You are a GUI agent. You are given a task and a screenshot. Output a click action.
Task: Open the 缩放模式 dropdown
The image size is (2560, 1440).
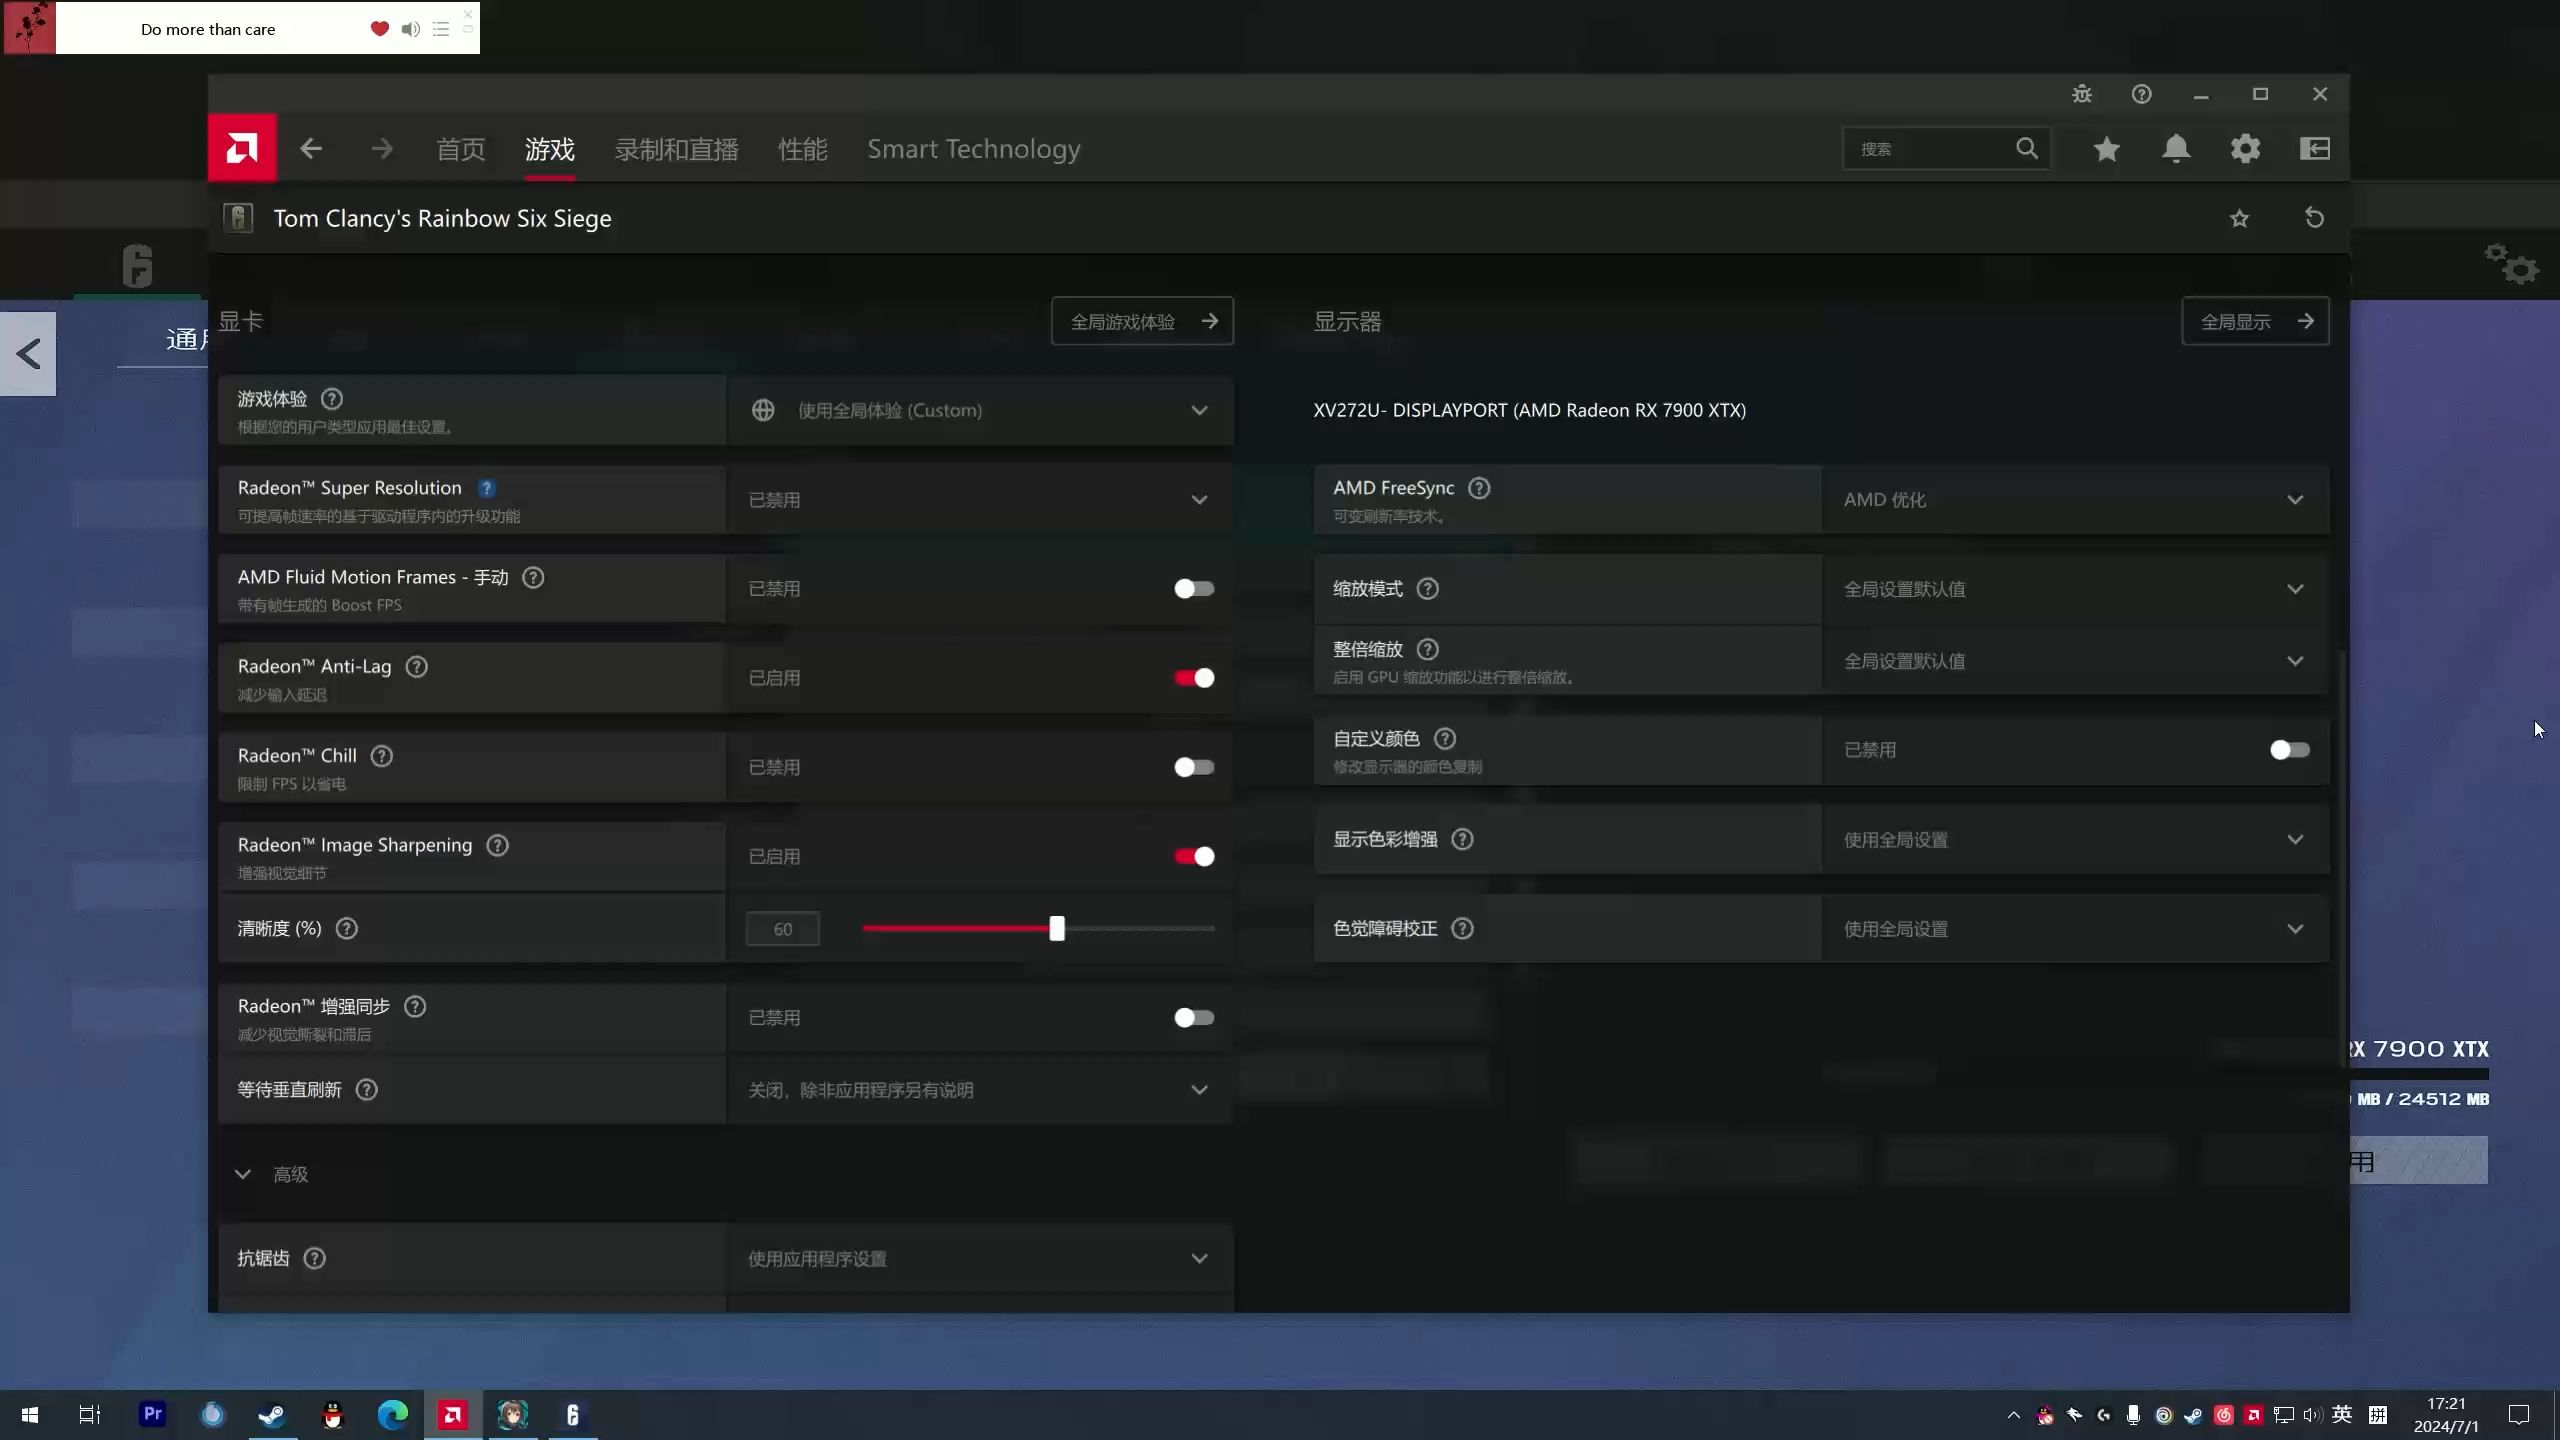click(x=2075, y=589)
